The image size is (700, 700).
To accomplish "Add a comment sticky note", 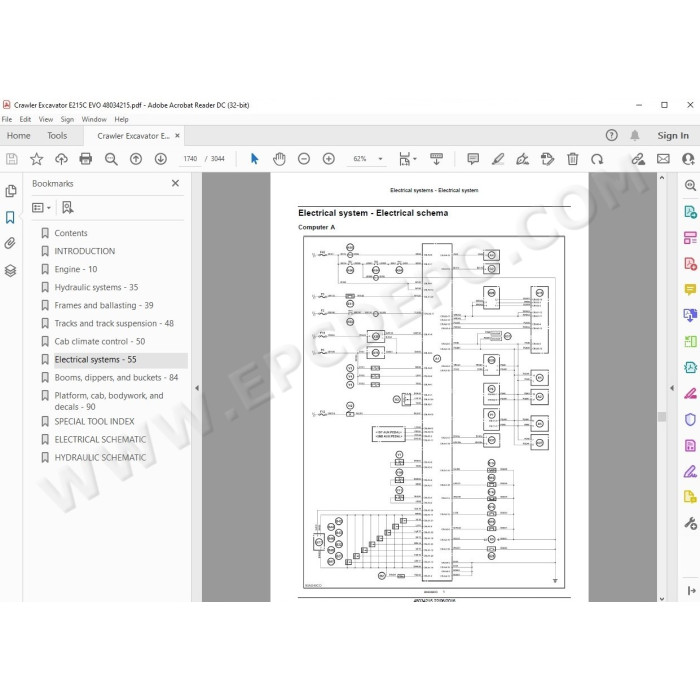I will pos(473,159).
